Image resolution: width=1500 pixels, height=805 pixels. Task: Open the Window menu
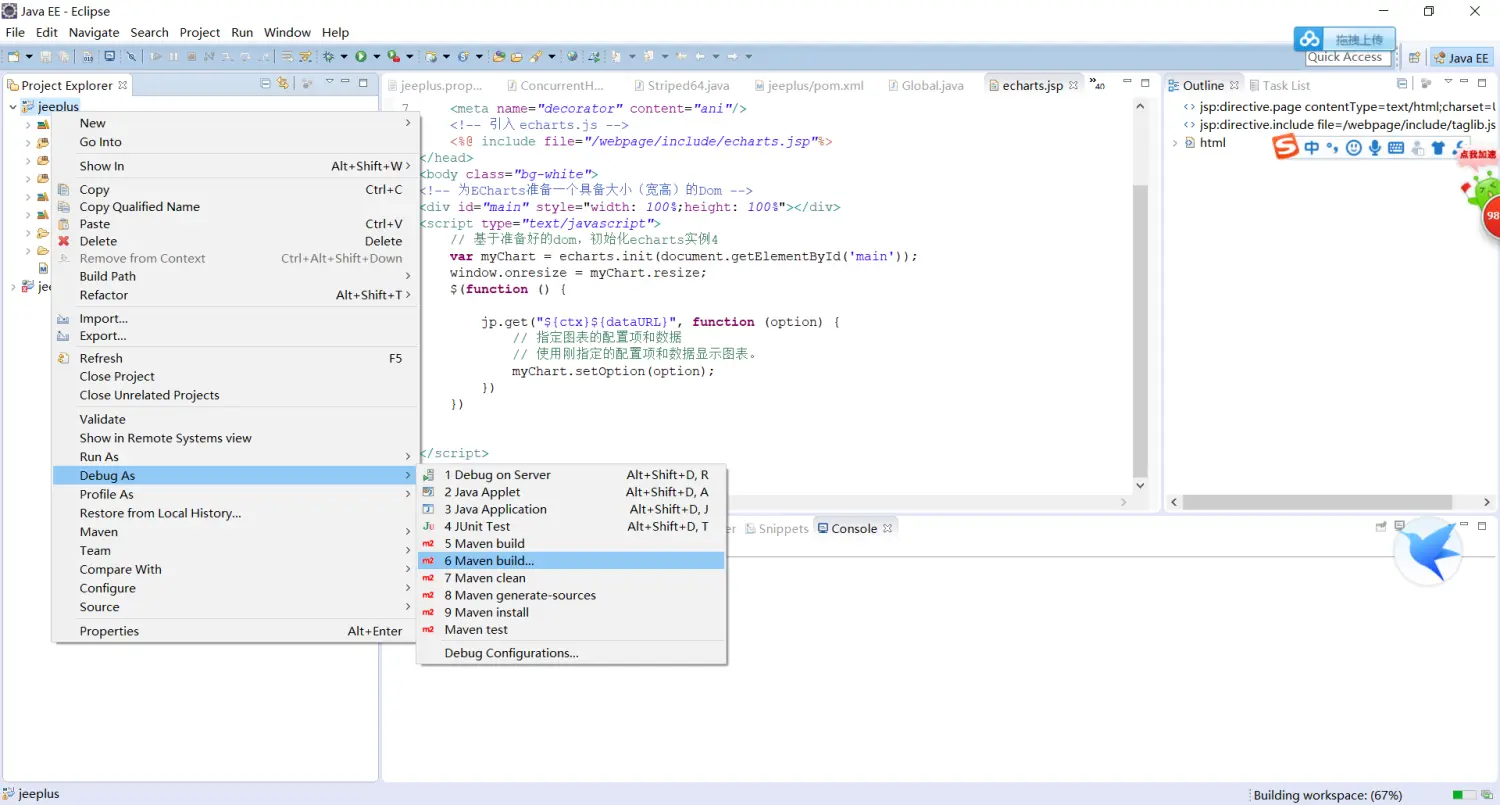coord(287,32)
